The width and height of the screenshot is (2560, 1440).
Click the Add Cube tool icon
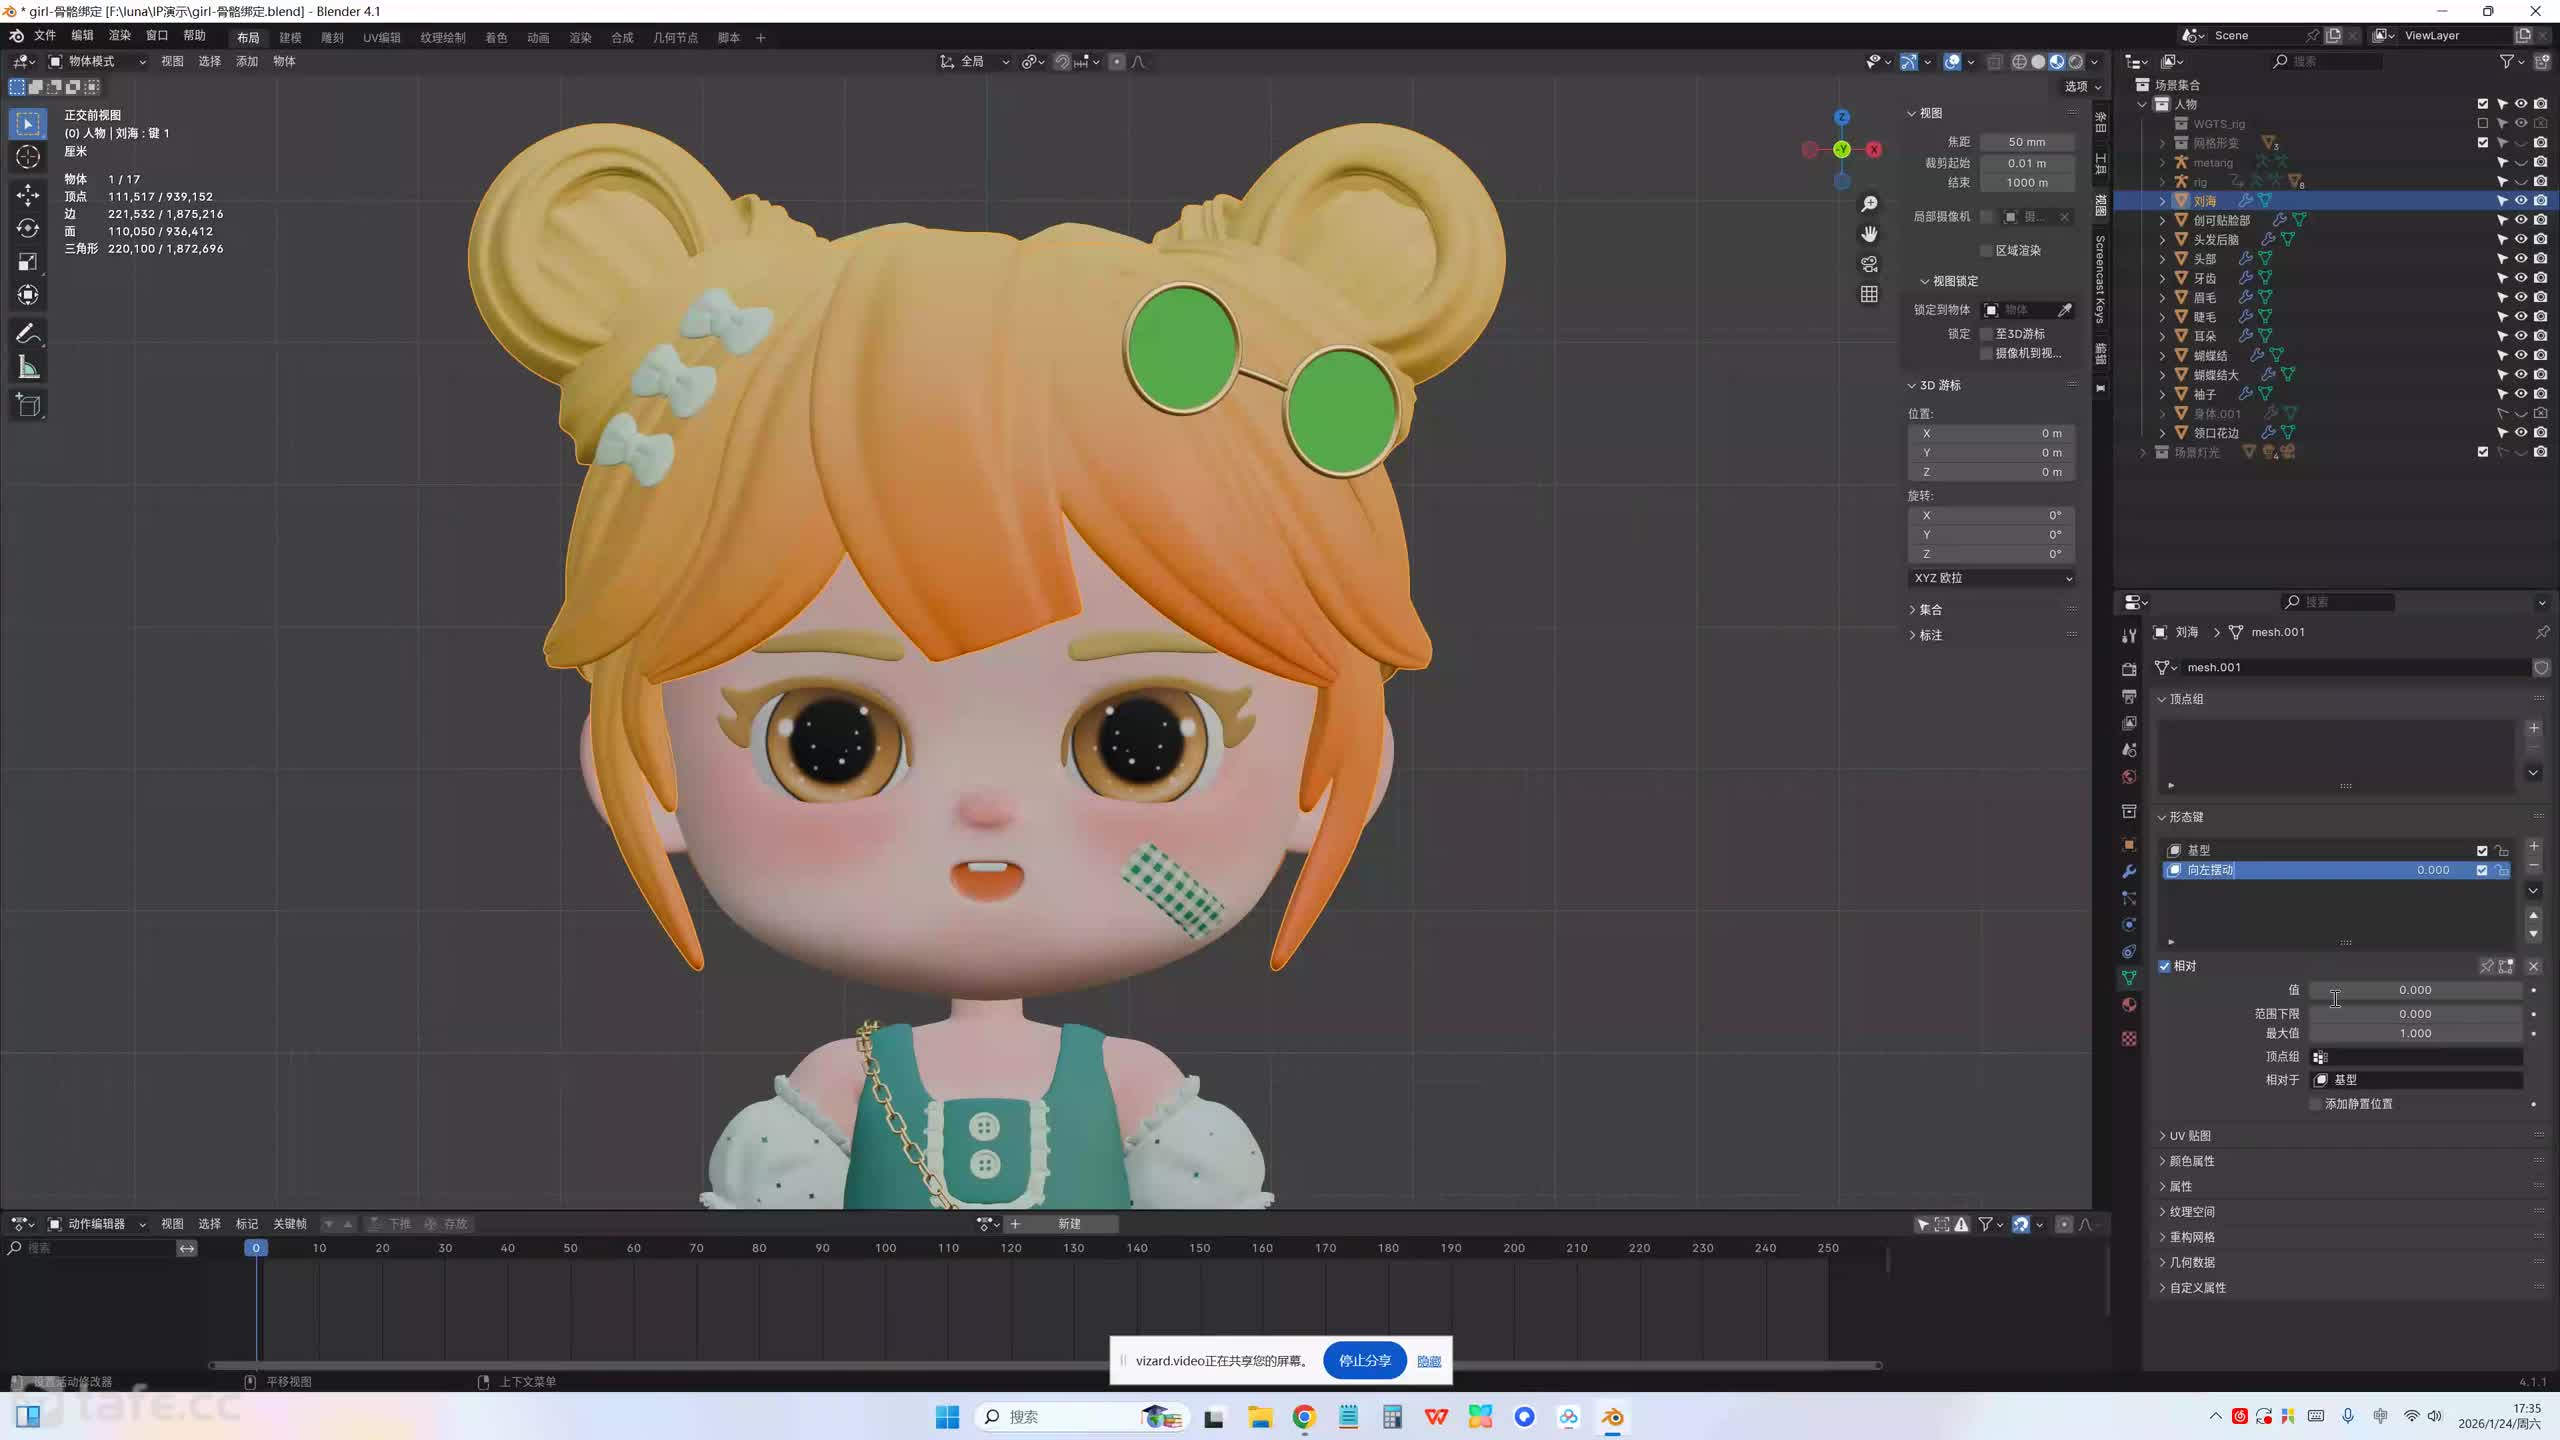pyautogui.click(x=28, y=405)
